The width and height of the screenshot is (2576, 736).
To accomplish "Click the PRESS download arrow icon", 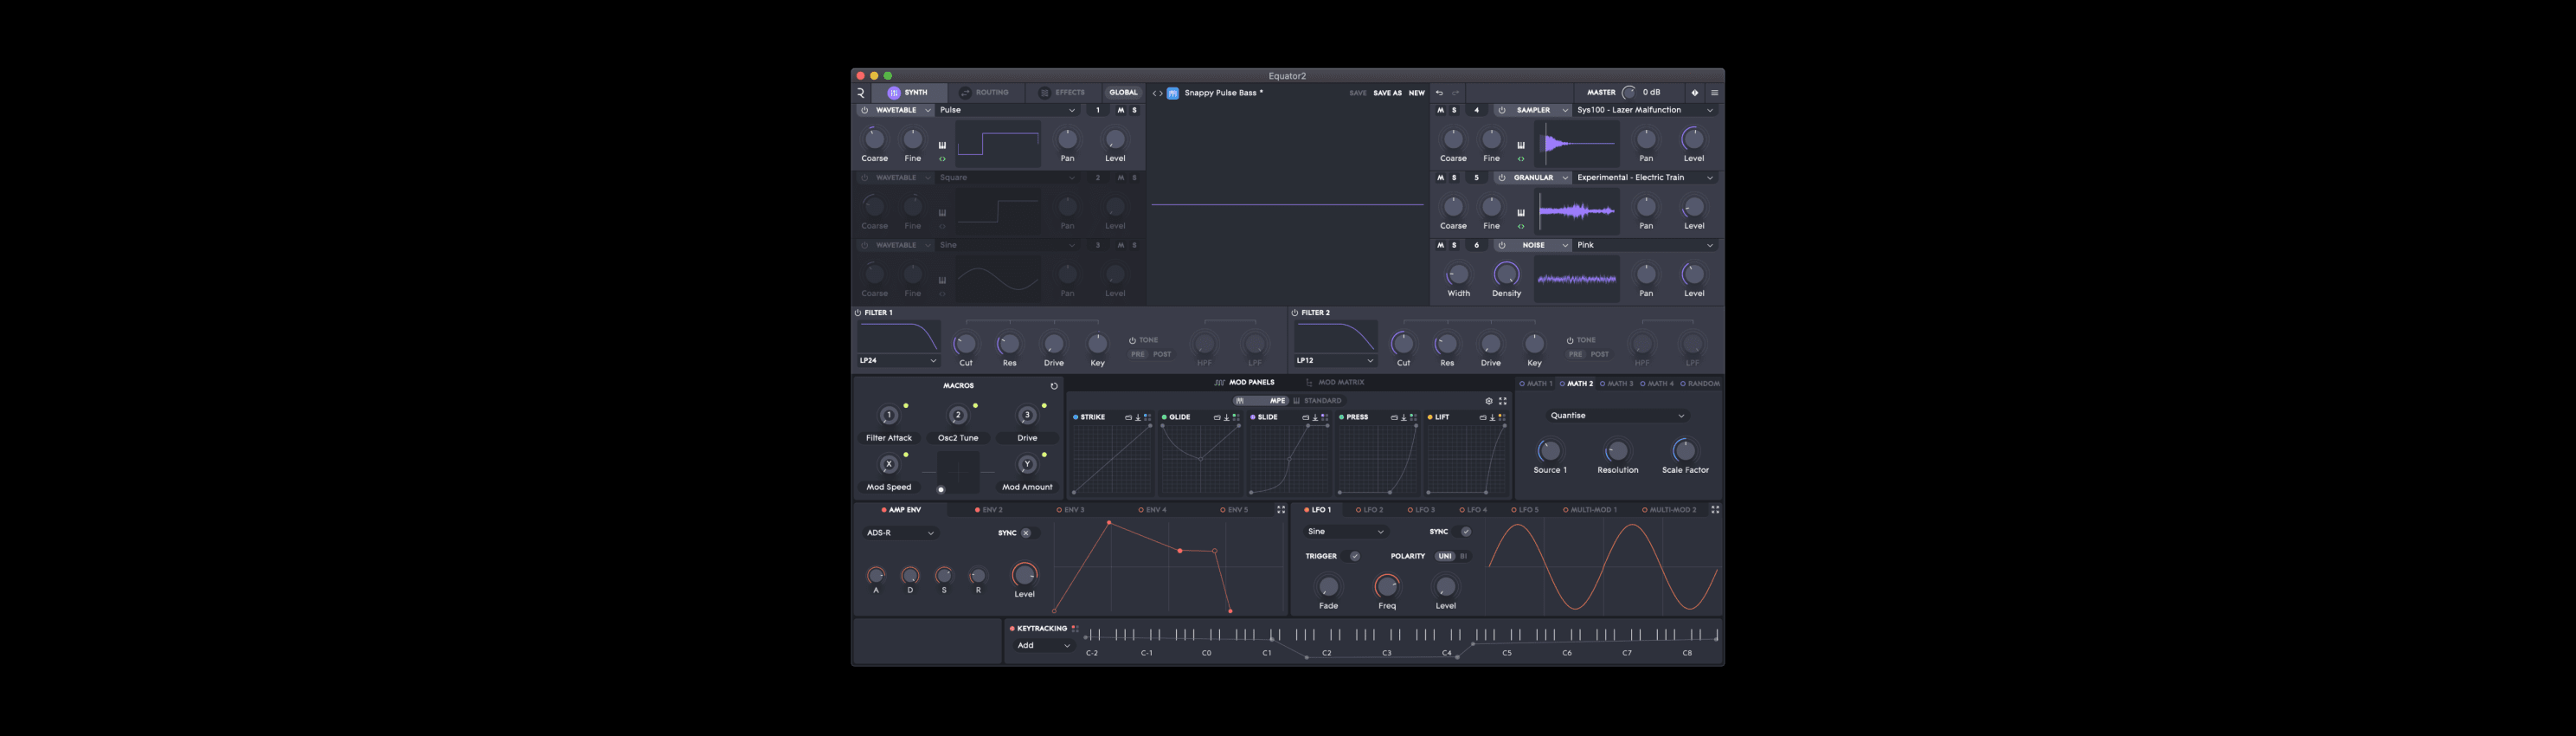I will click(1403, 418).
